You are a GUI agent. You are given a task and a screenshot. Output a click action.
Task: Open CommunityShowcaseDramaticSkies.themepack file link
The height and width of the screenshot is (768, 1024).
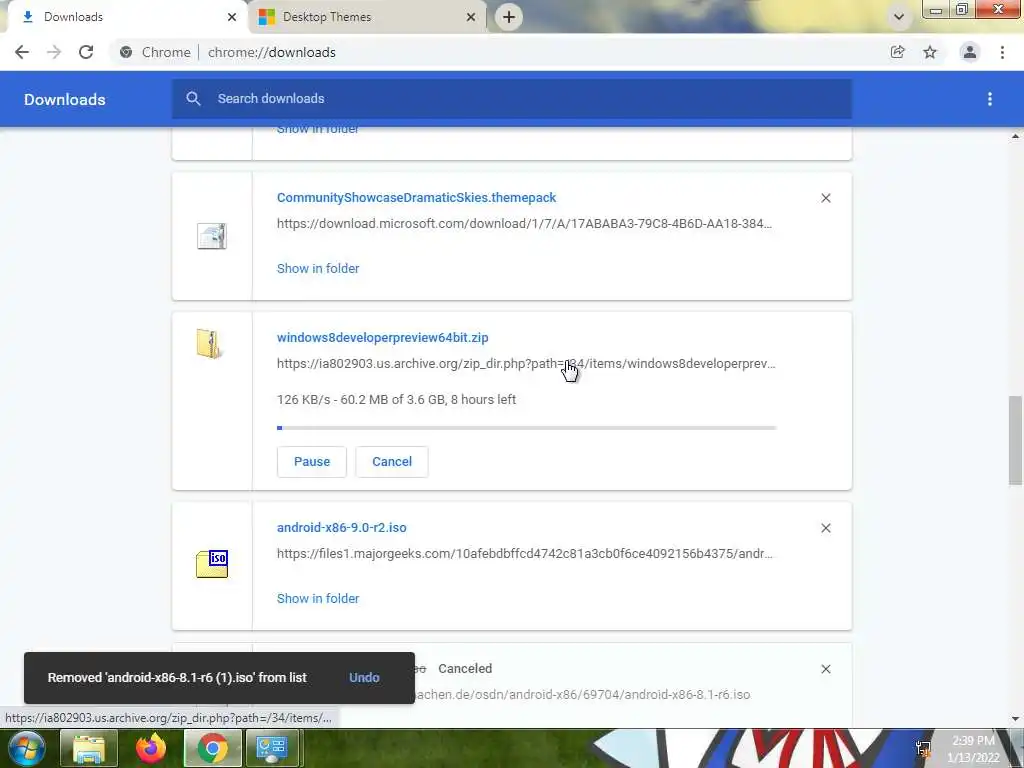[x=417, y=198]
